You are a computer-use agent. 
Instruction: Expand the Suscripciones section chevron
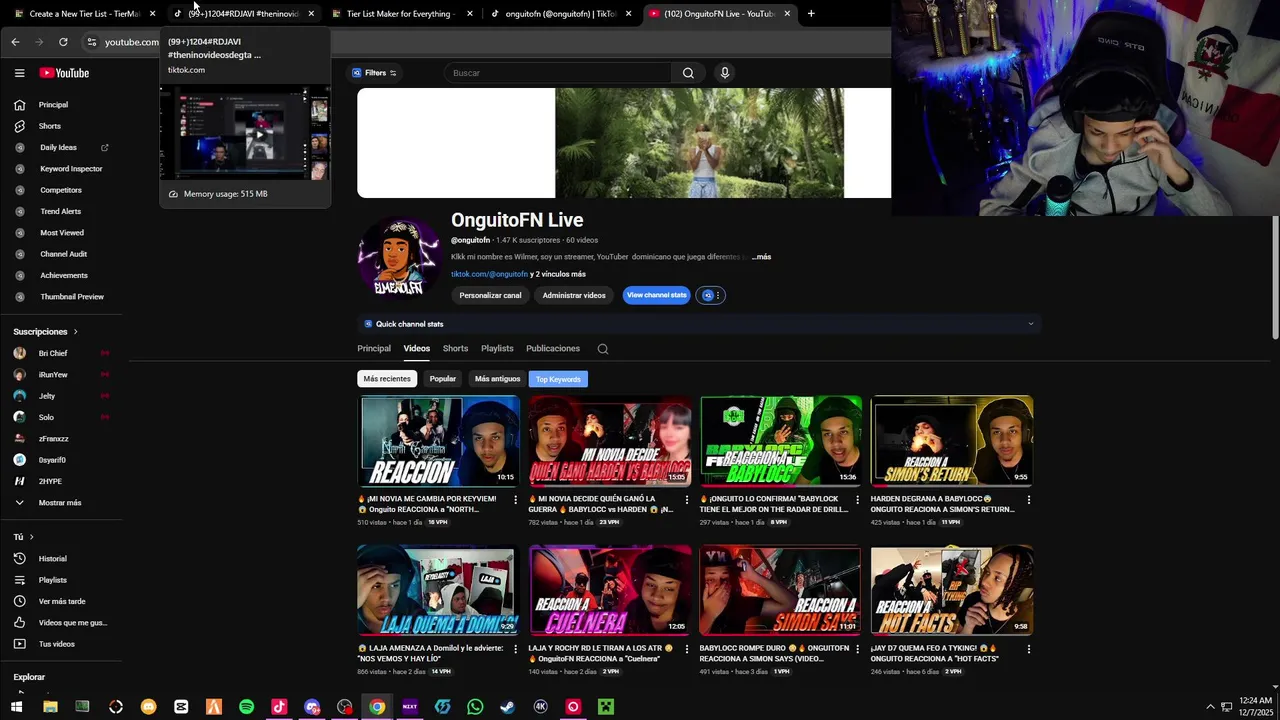tap(75, 332)
